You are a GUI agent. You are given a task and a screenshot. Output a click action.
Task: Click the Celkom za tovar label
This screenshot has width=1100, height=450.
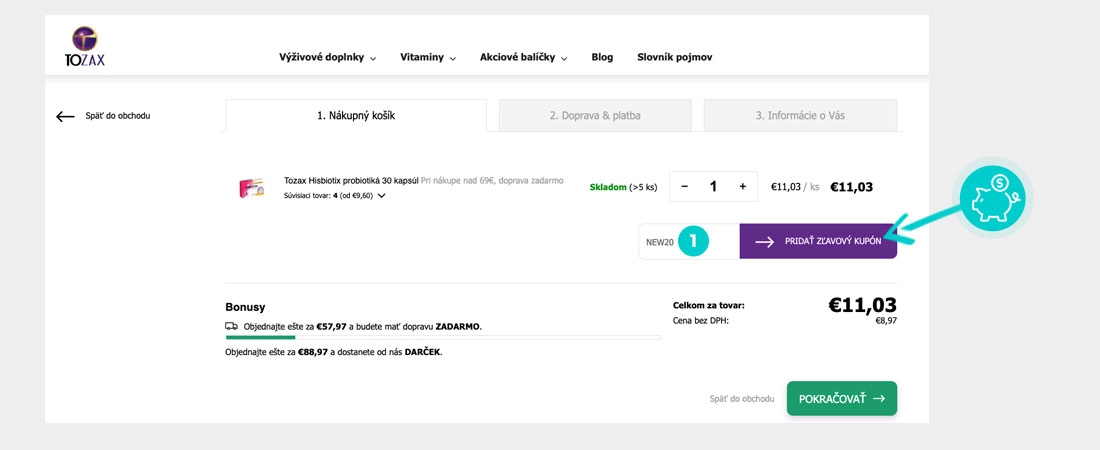pyautogui.click(x=709, y=305)
